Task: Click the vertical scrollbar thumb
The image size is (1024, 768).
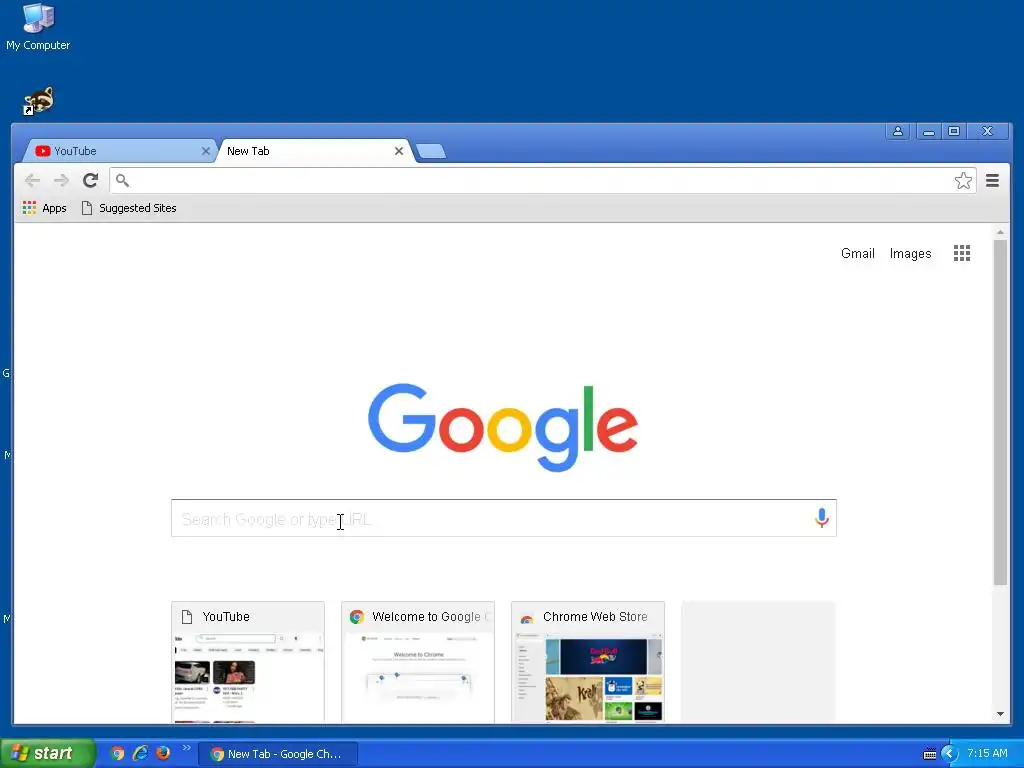Action: (x=1000, y=412)
